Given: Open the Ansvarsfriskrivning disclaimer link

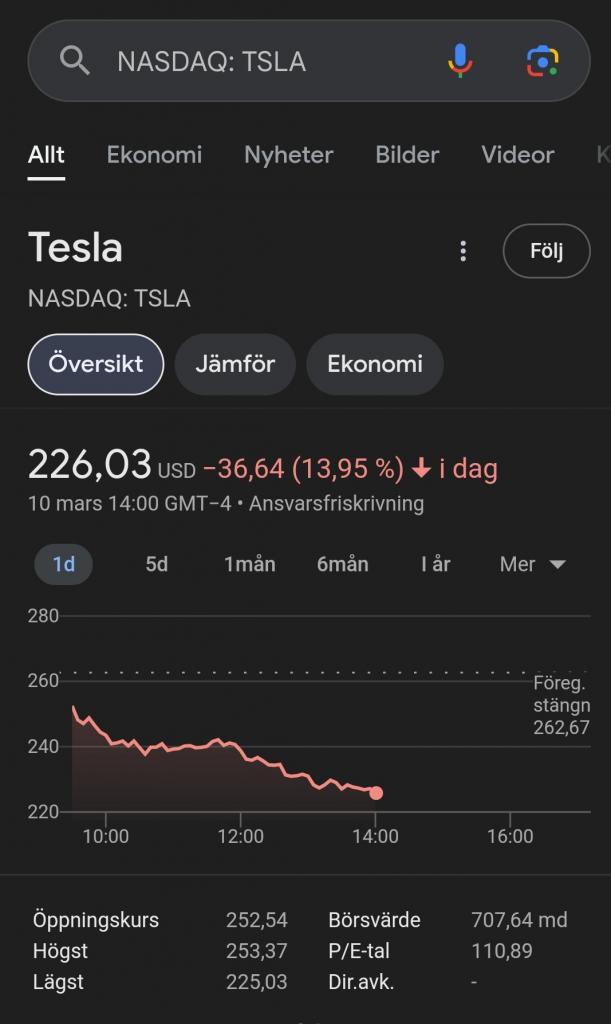Looking at the screenshot, I should [336, 503].
